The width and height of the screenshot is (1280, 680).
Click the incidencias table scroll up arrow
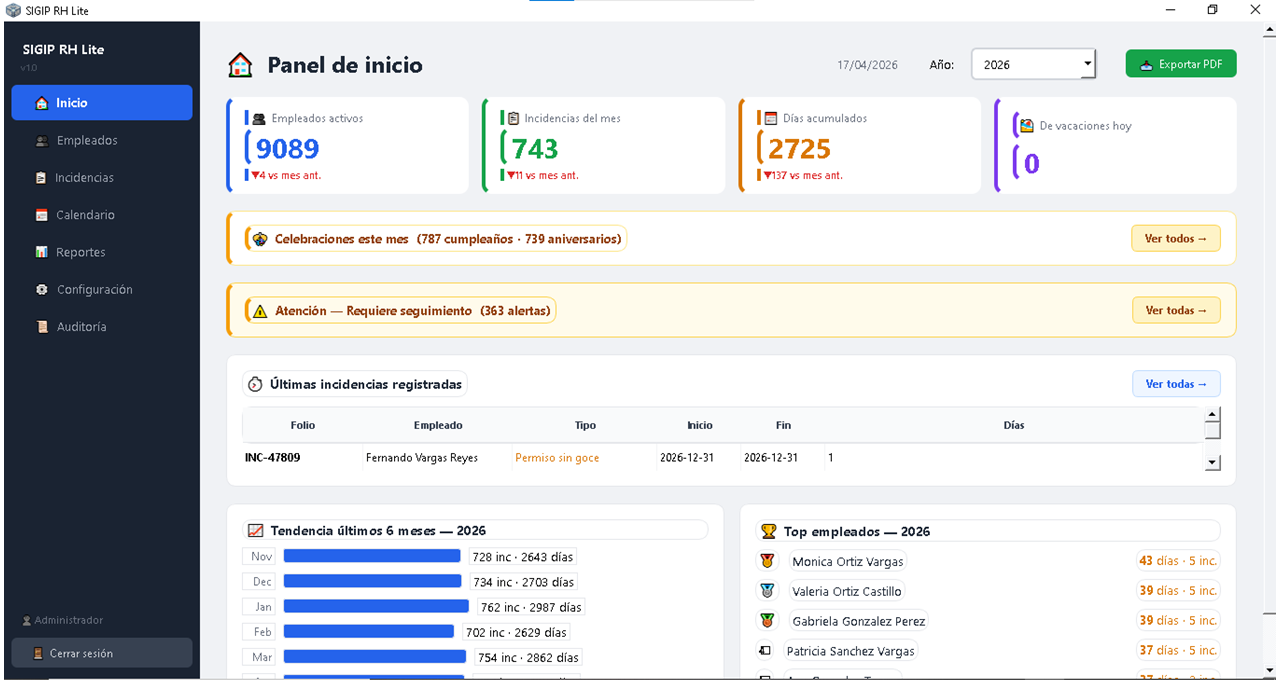click(1213, 414)
